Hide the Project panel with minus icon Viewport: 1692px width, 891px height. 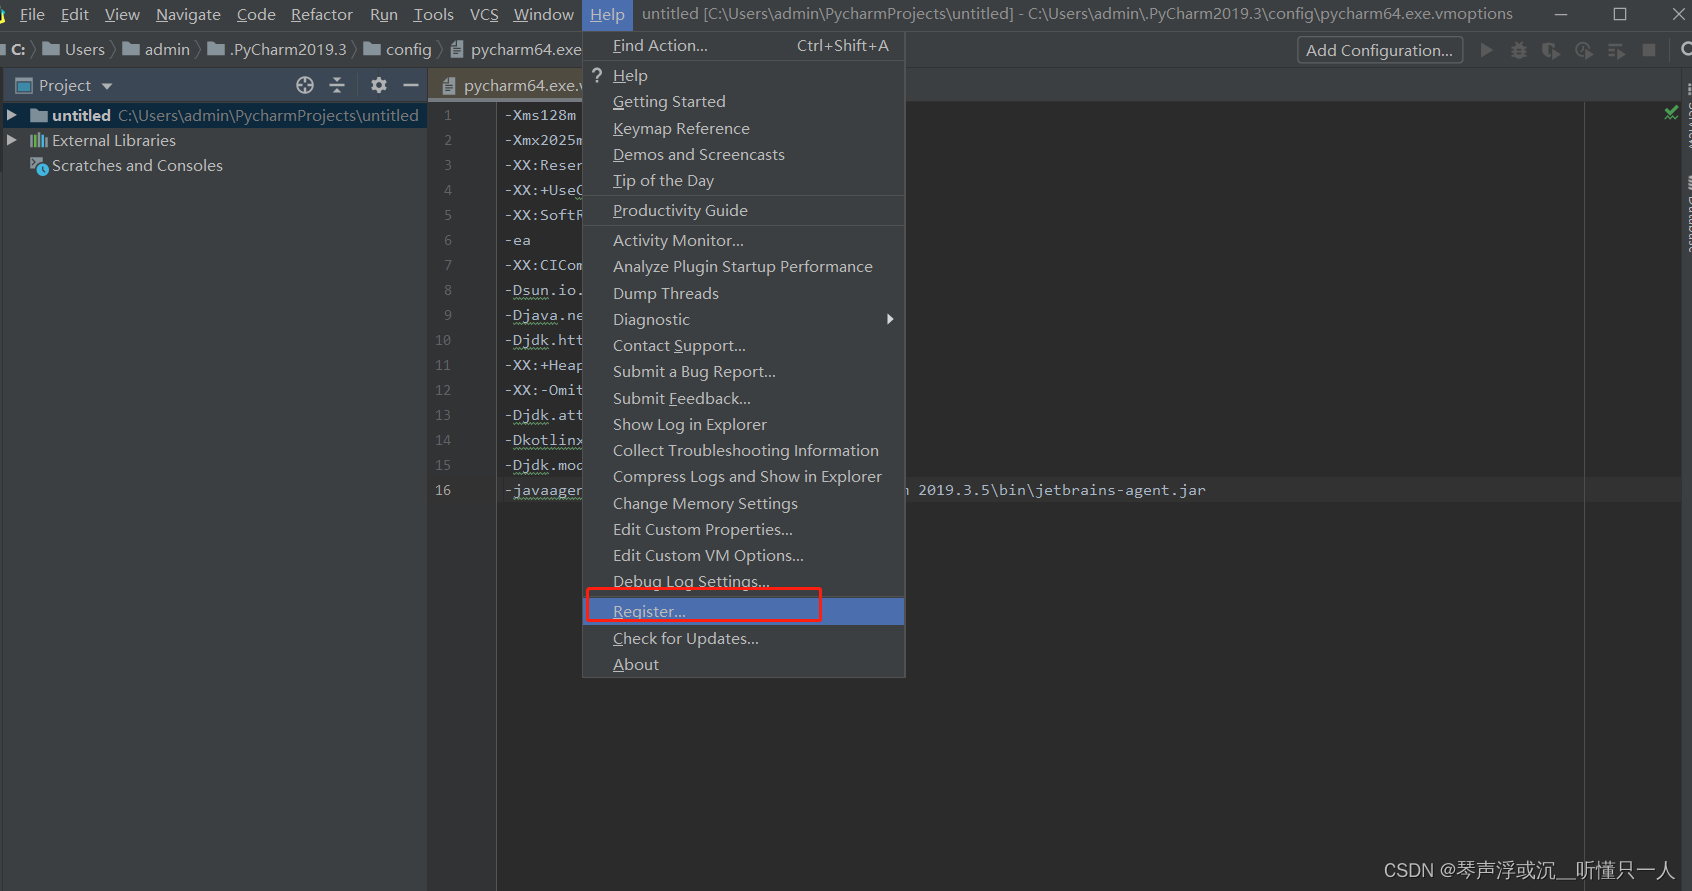click(411, 85)
